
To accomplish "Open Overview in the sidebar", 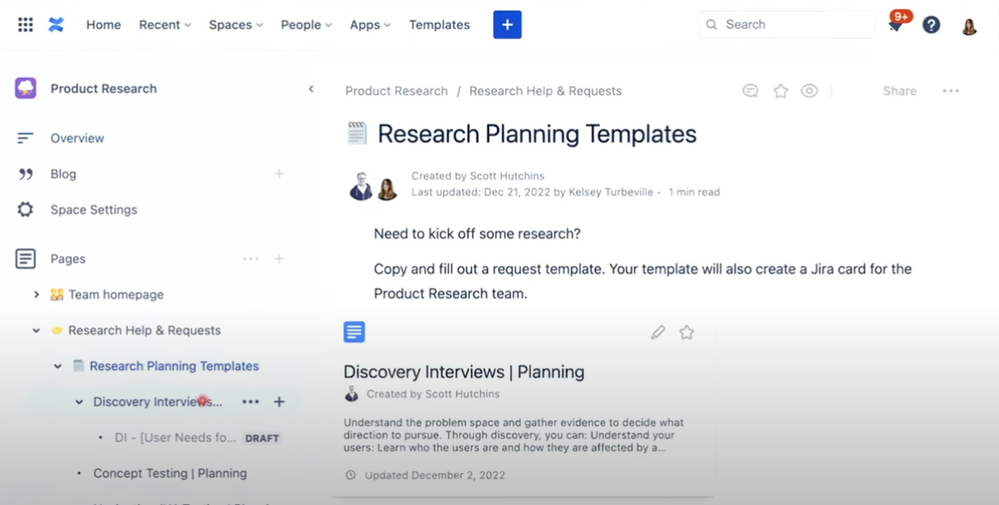I will click(77, 138).
